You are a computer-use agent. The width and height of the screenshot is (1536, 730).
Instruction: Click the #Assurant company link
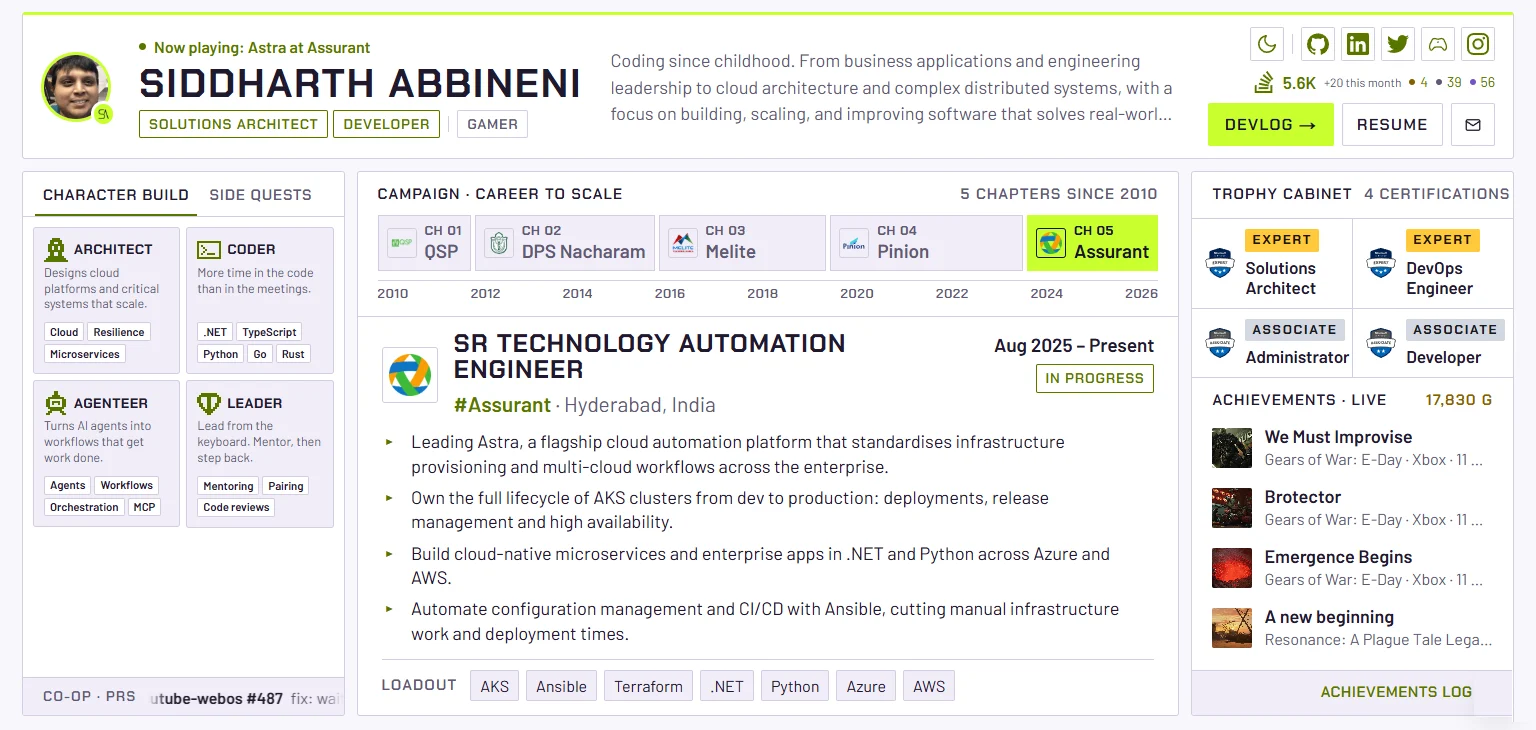point(502,405)
